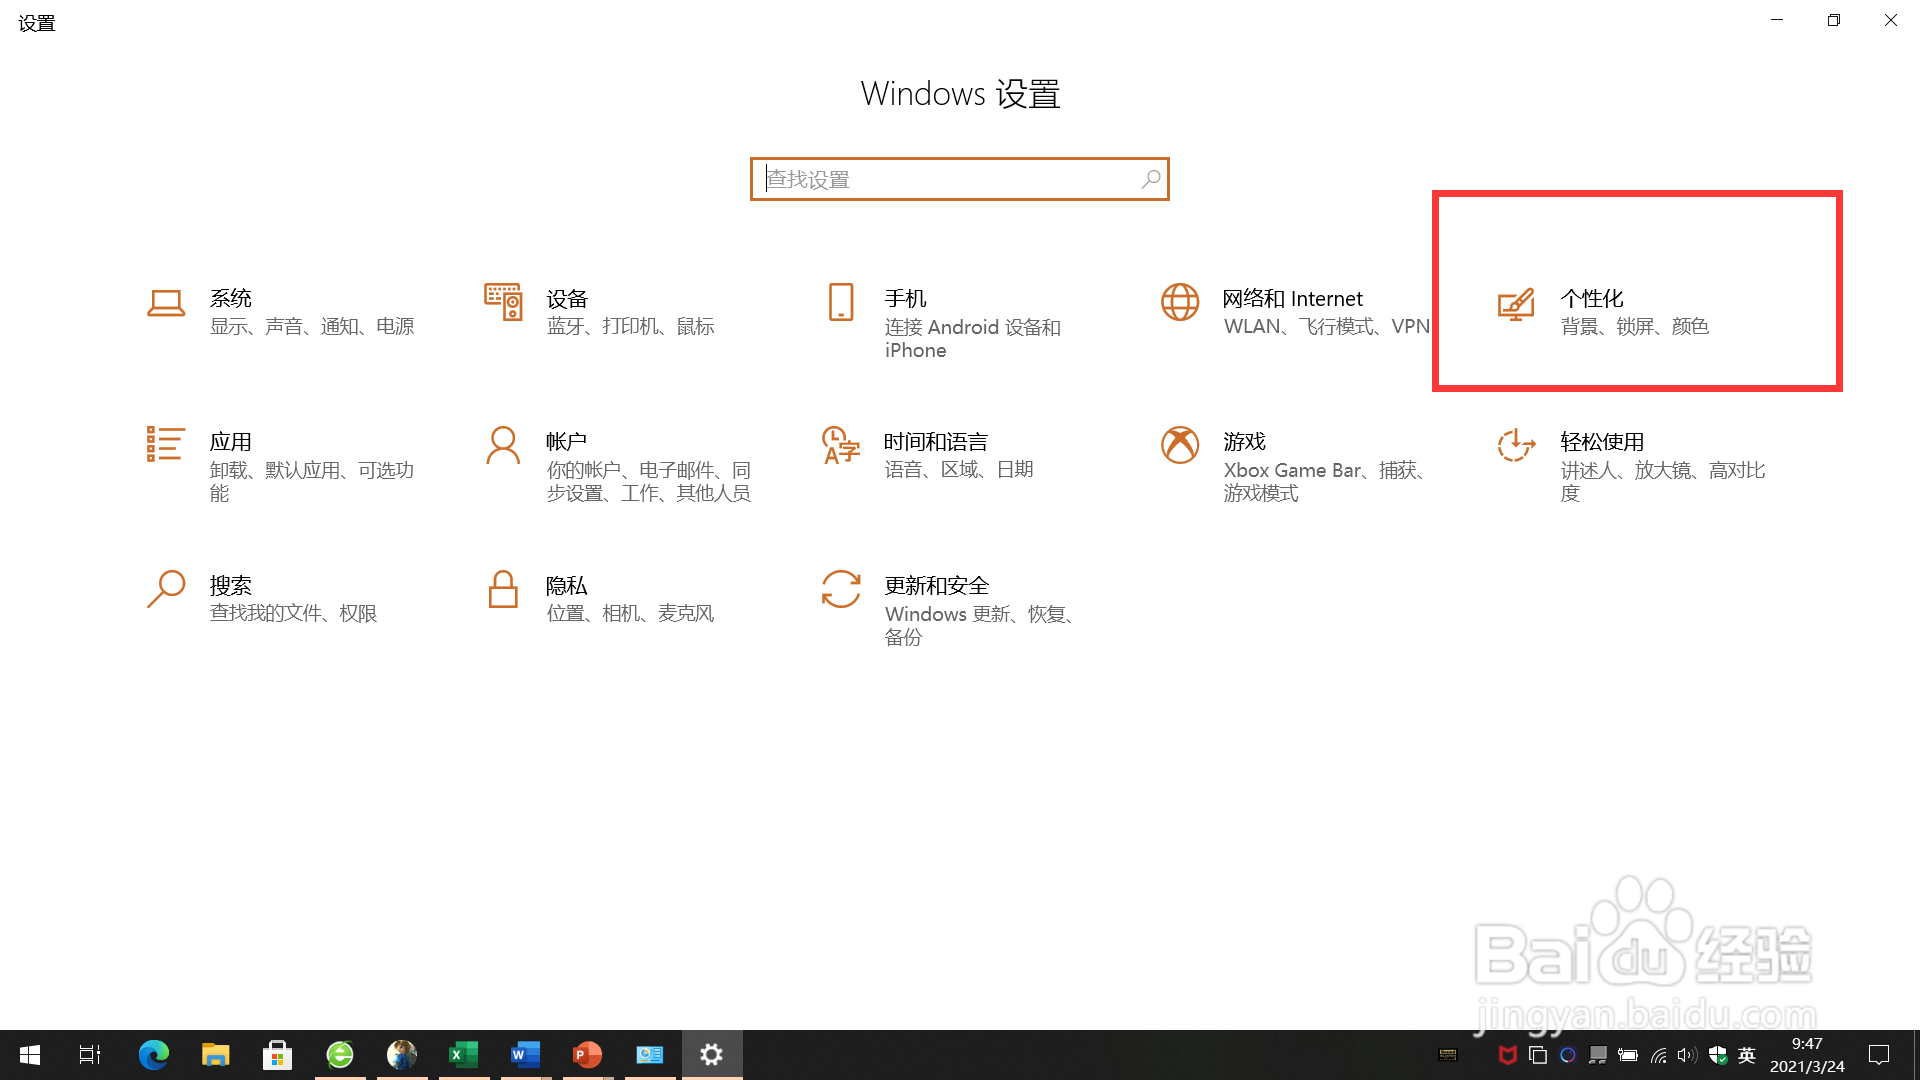The width and height of the screenshot is (1920, 1080).
Task: Open File Explorer from the taskbar
Action: click(215, 1054)
